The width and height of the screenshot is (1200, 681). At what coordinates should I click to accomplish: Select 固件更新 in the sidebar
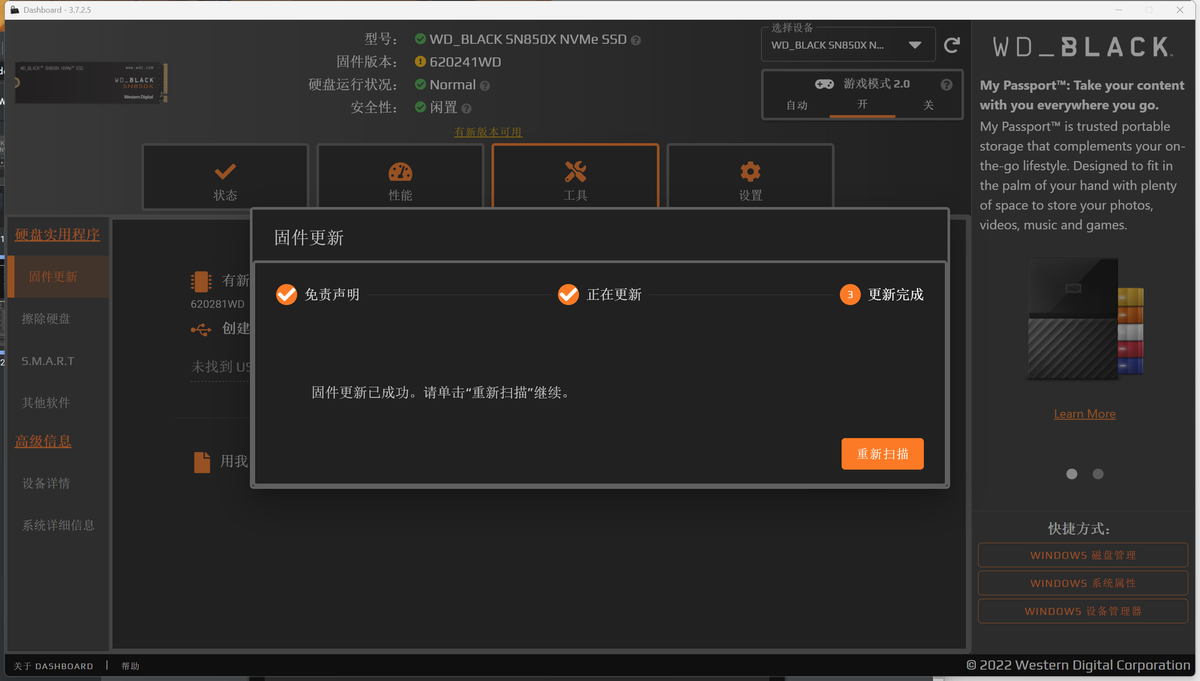pos(58,277)
